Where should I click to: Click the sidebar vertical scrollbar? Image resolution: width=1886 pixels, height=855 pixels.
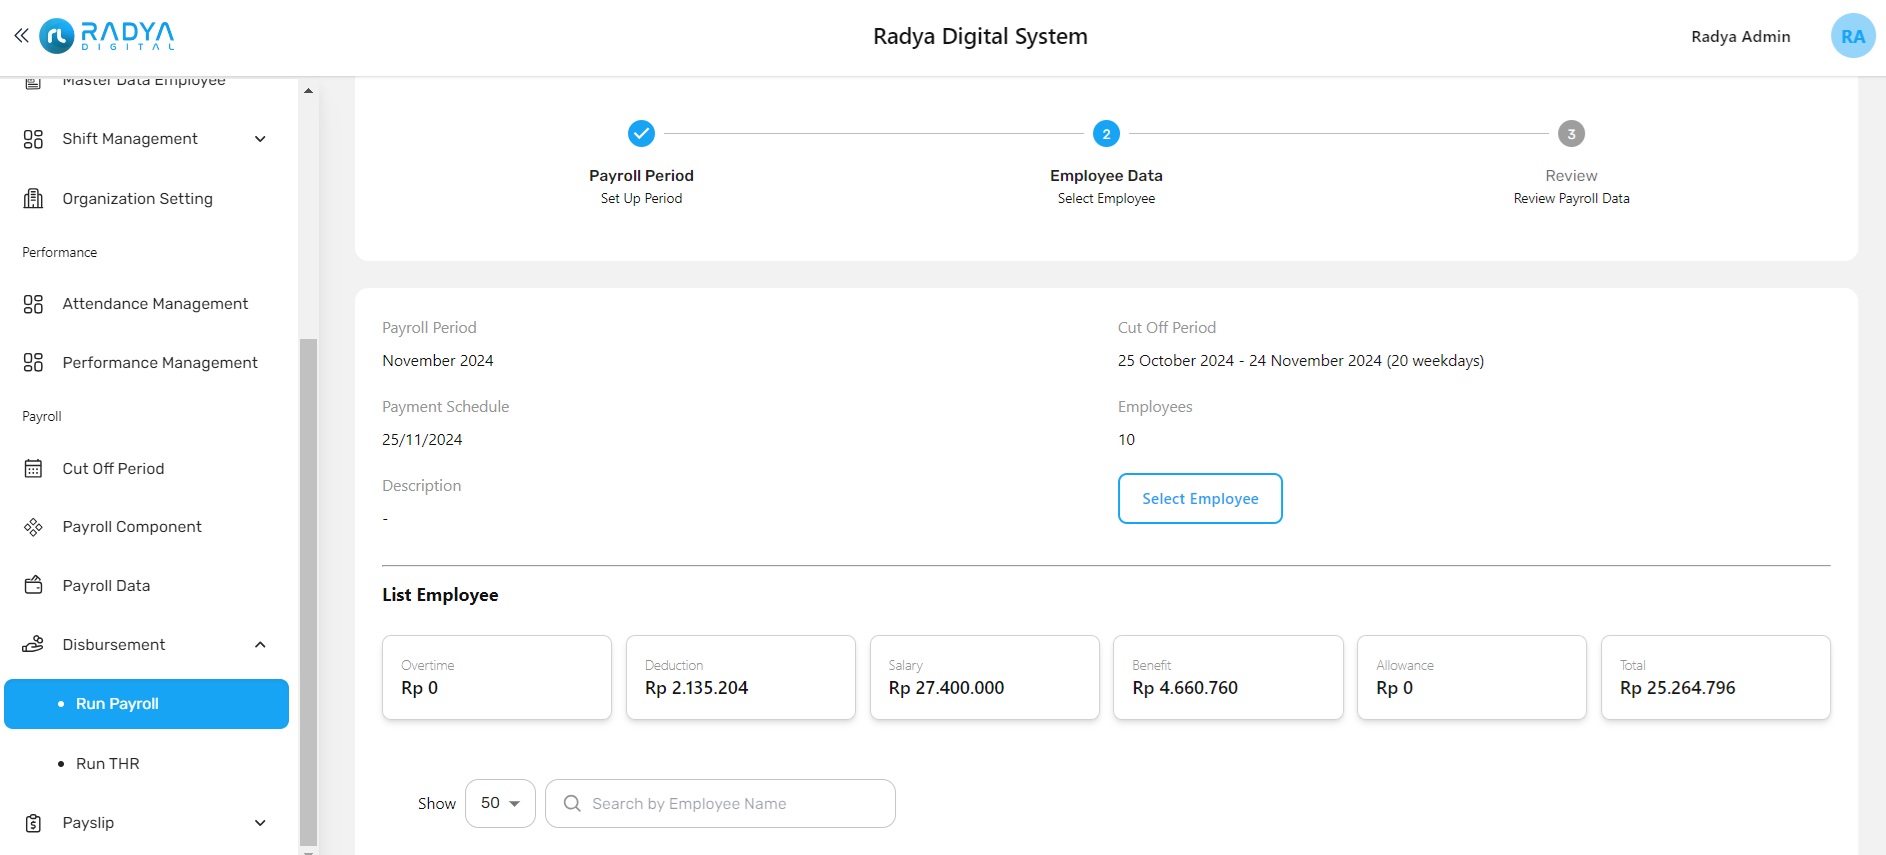pyautogui.click(x=308, y=592)
